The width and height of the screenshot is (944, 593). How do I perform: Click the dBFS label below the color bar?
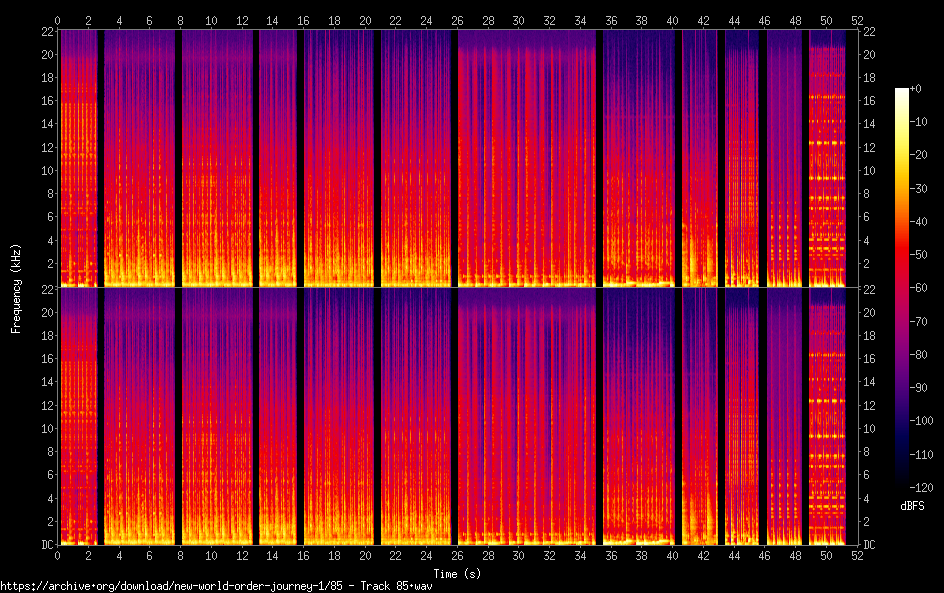(911, 506)
